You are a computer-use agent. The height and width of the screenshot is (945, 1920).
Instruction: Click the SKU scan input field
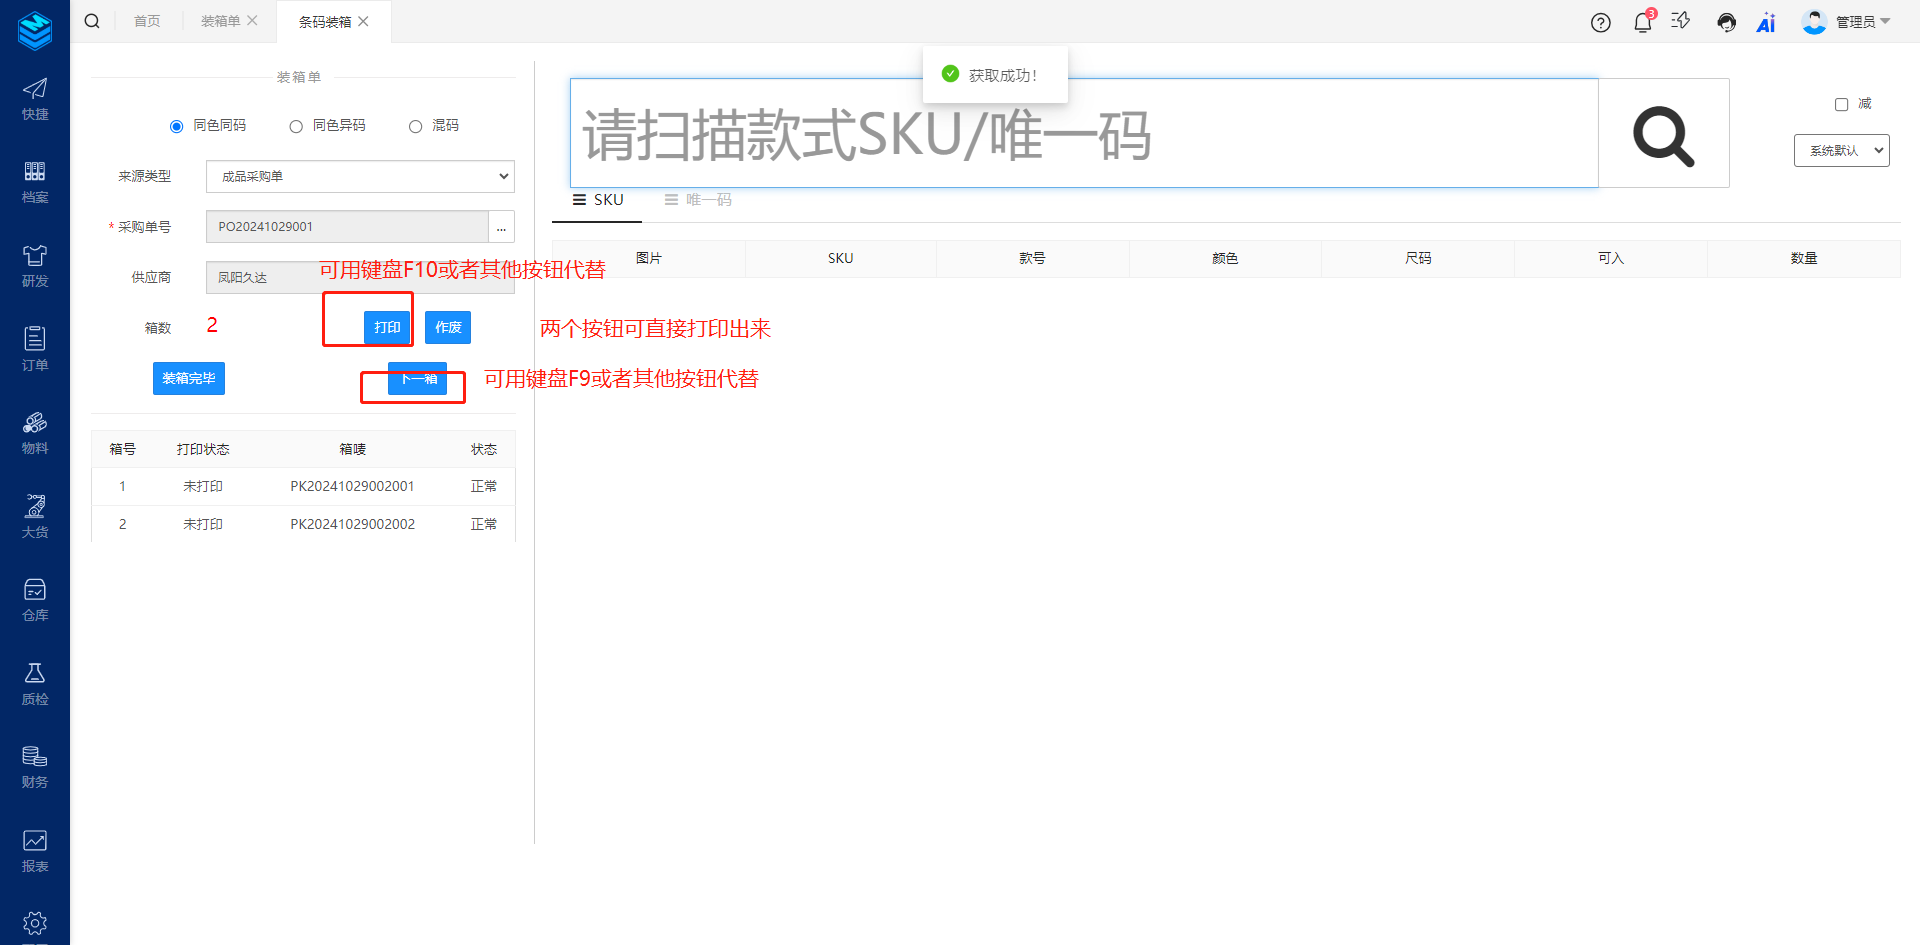point(1083,134)
